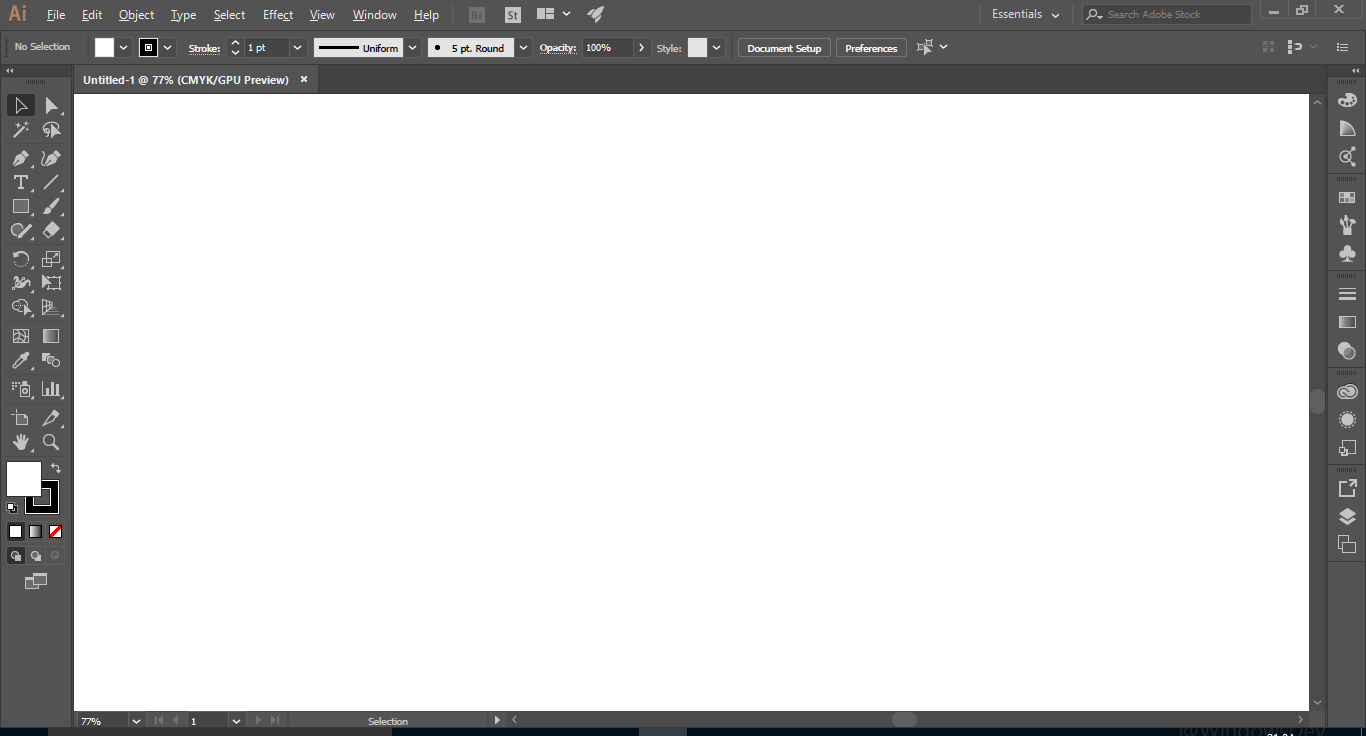Viewport: 1366px width, 736px height.
Task: Expand the stroke weight dropdown
Action: point(297,48)
